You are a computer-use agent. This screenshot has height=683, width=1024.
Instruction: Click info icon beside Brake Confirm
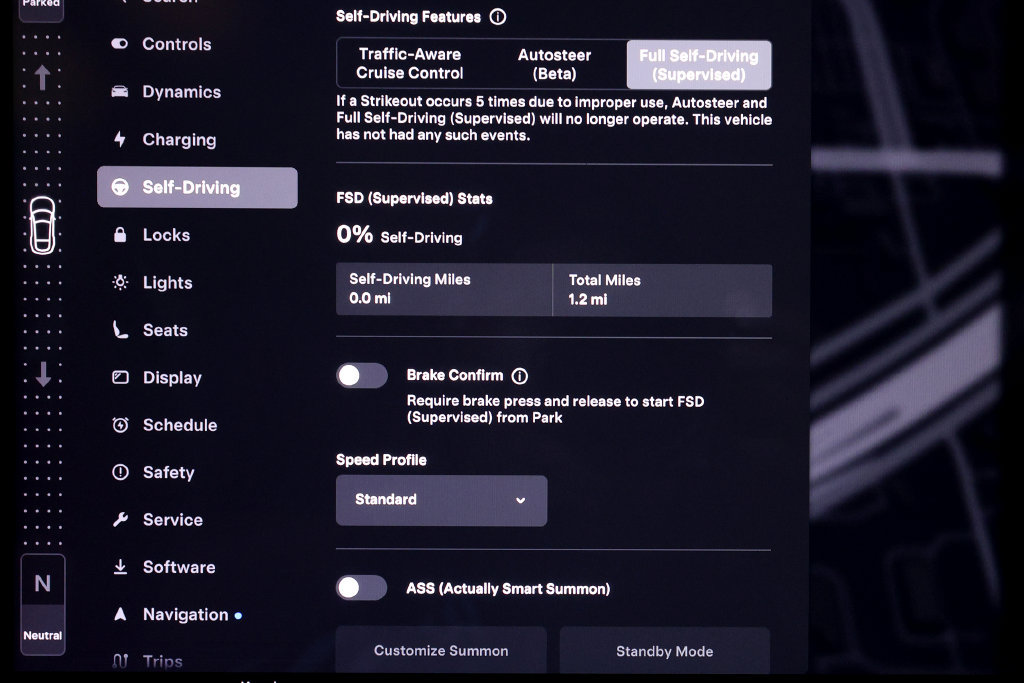point(520,376)
